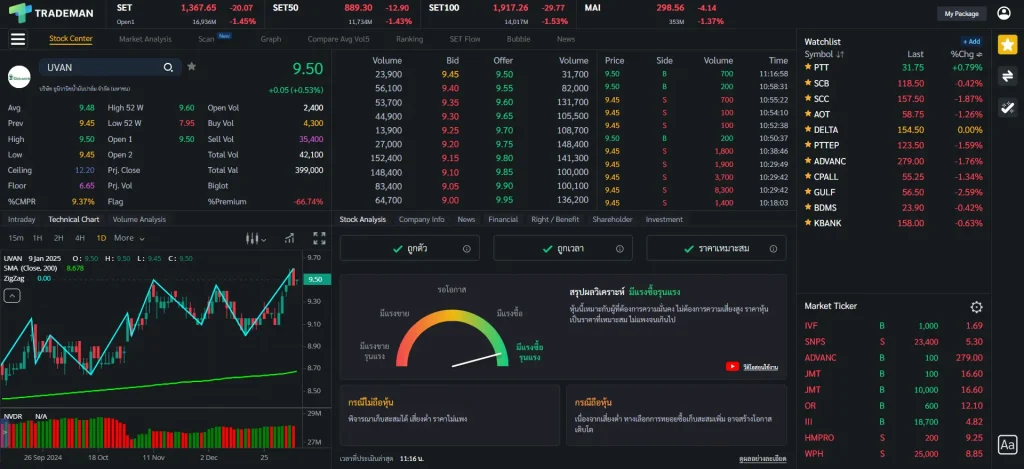Collapse the chart indicator legend arrow
This screenshot has height=469, width=1024.
(x=12, y=296)
